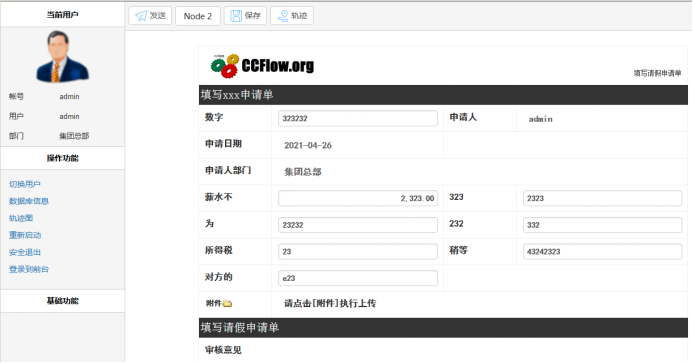Focus the 323 field containing 2323
Image resolution: width=693 pixels, height=363 pixels.
(602, 198)
